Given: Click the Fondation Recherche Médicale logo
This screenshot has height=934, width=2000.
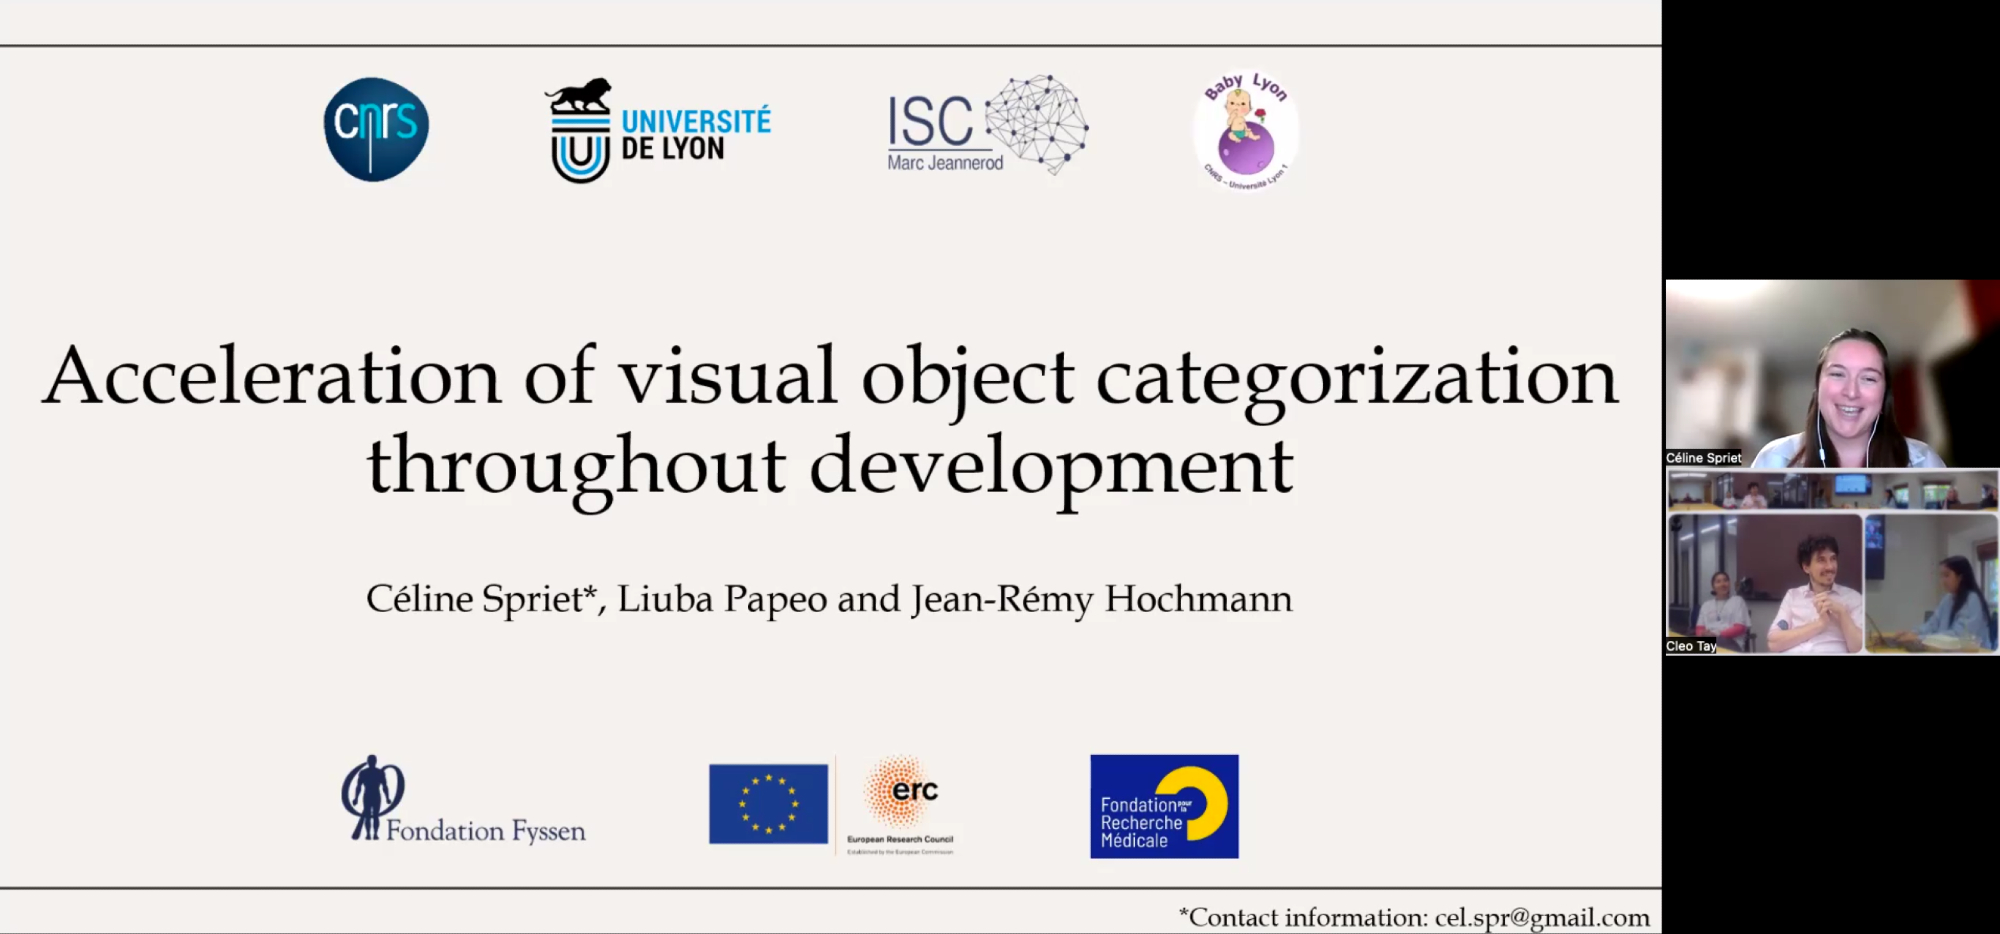Looking at the screenshot, I should [x=1164, y=806].
